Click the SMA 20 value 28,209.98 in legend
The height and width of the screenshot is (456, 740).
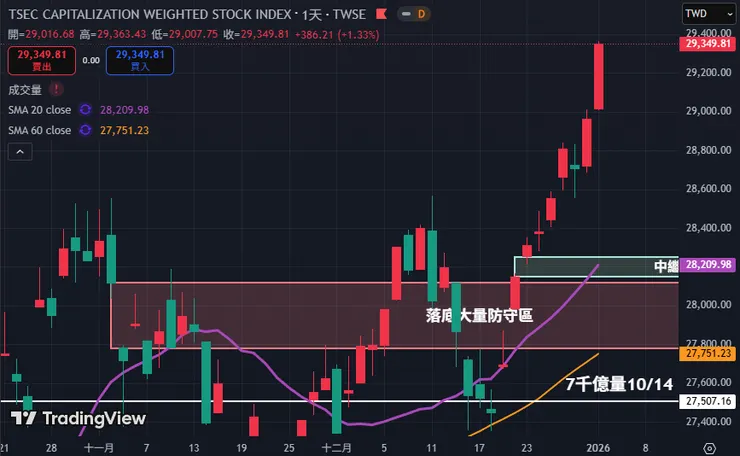point(125,110)
